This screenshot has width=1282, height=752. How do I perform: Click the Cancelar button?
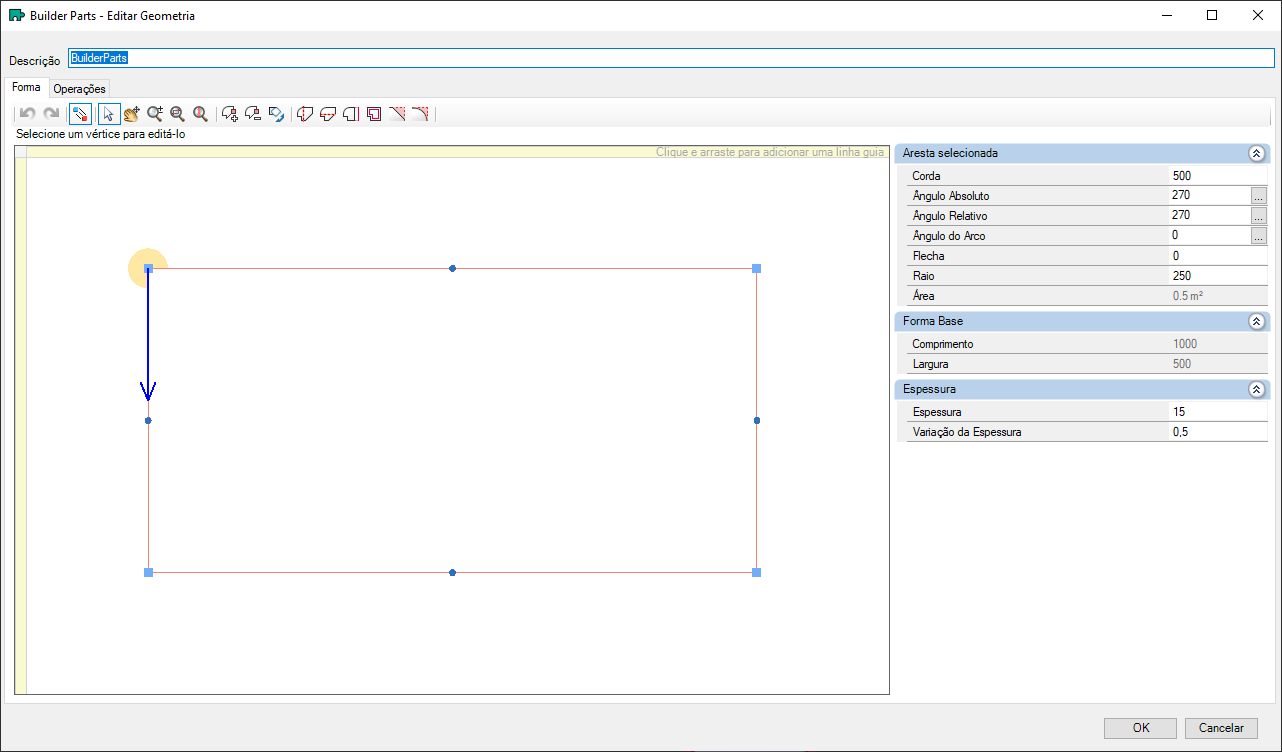1220,728
